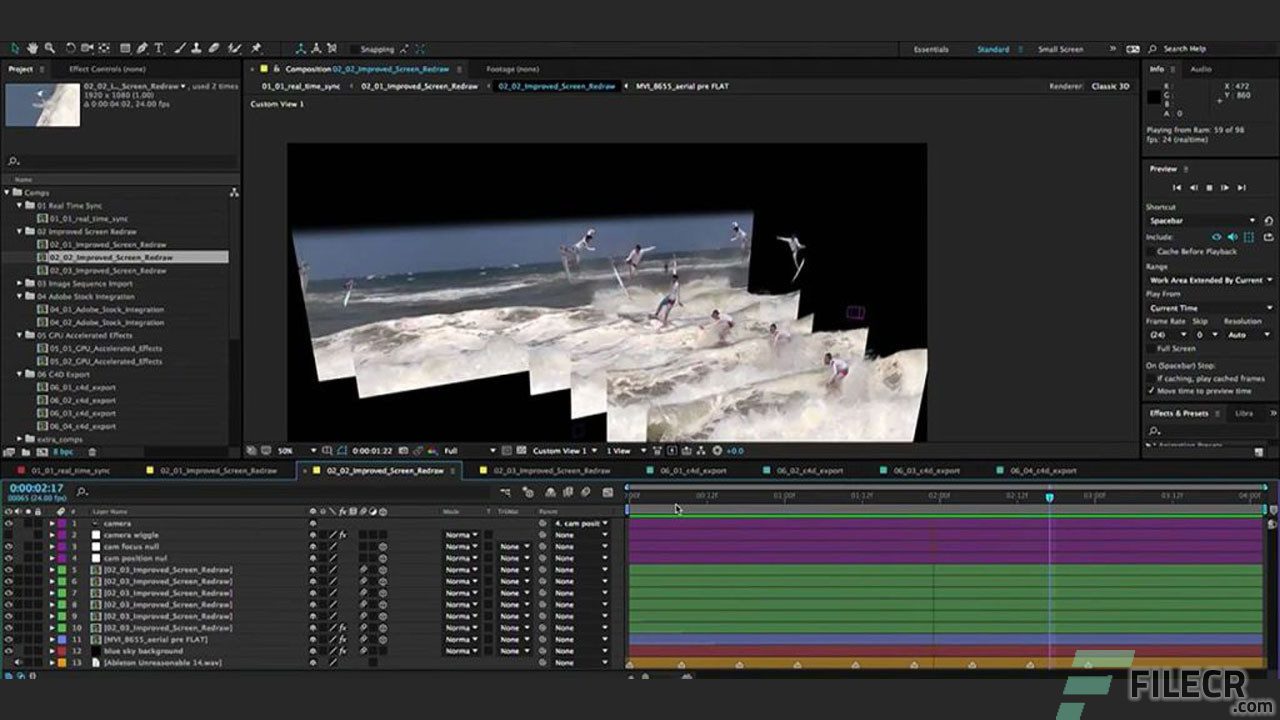The width and height of the screenshot is (1280, 720).
Task: Choose the Type tool
Action: coord(158,48)
